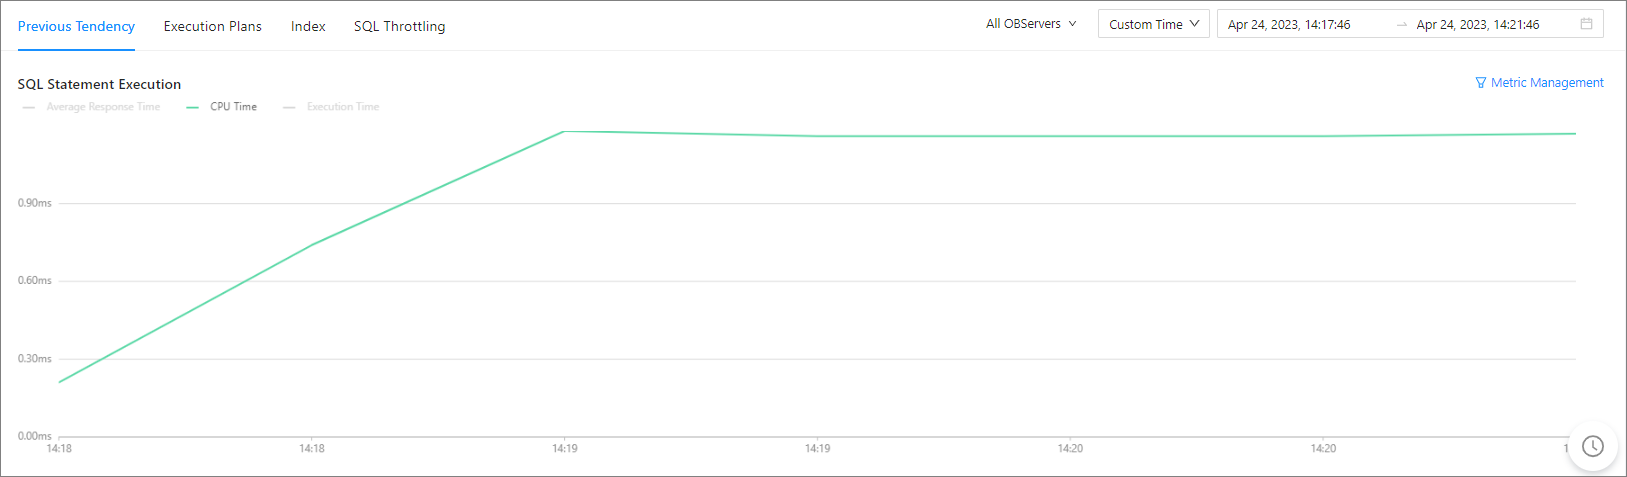
Task: Open the Custom Time range selector
Action: click(x=1153, y=24)
